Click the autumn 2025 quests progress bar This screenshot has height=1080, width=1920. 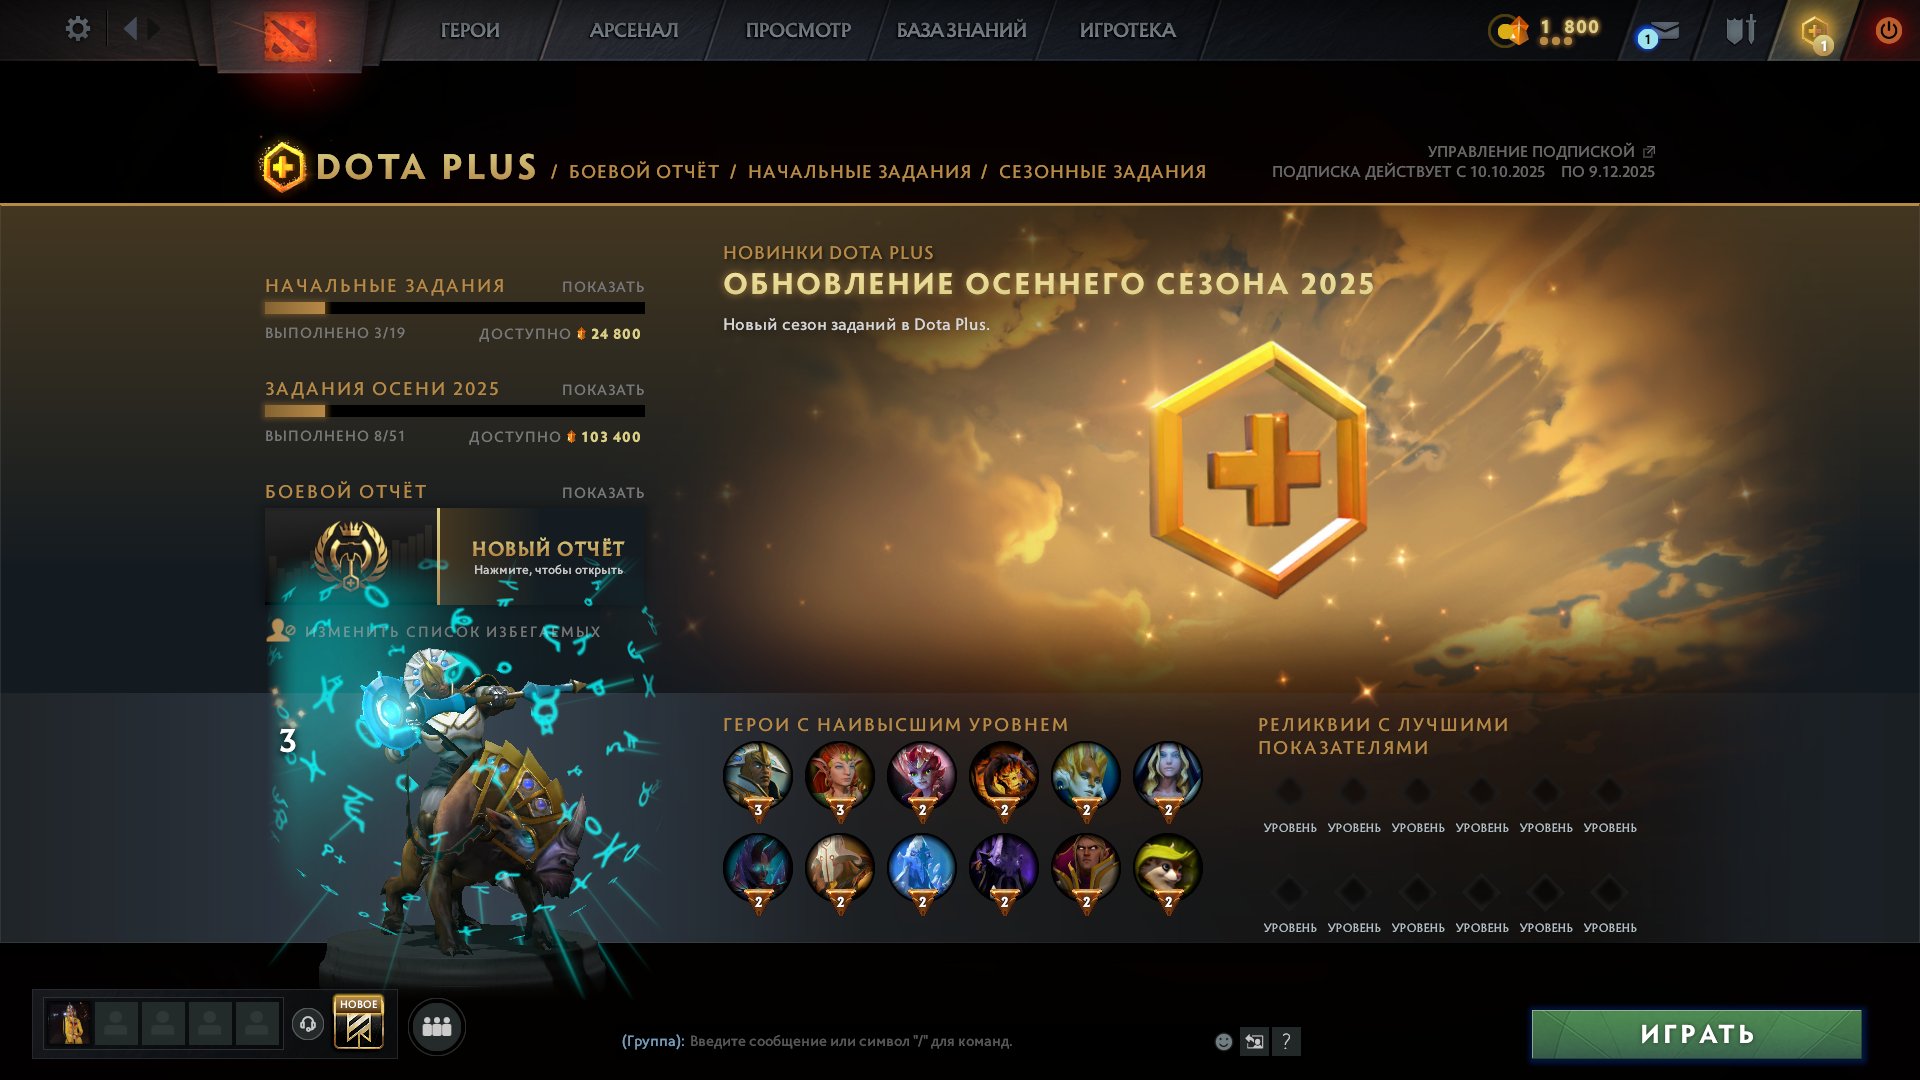click(x=455, y=411)
